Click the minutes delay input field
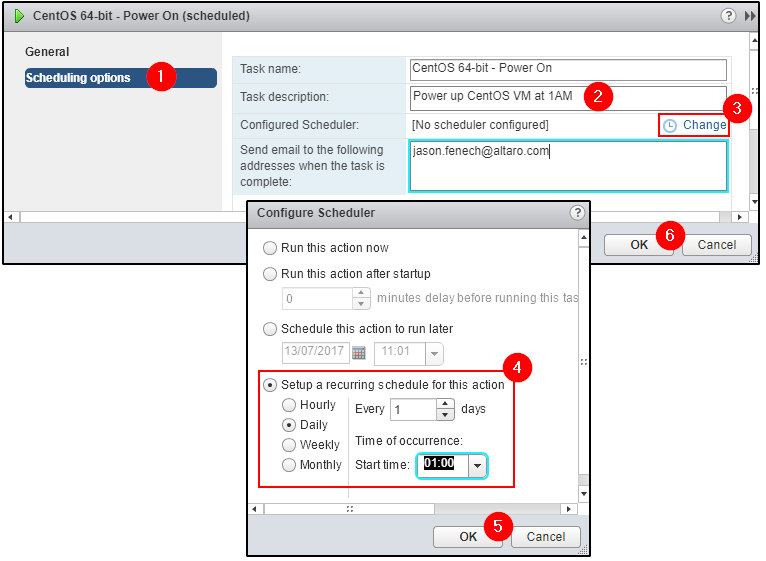 click(318, 298)
